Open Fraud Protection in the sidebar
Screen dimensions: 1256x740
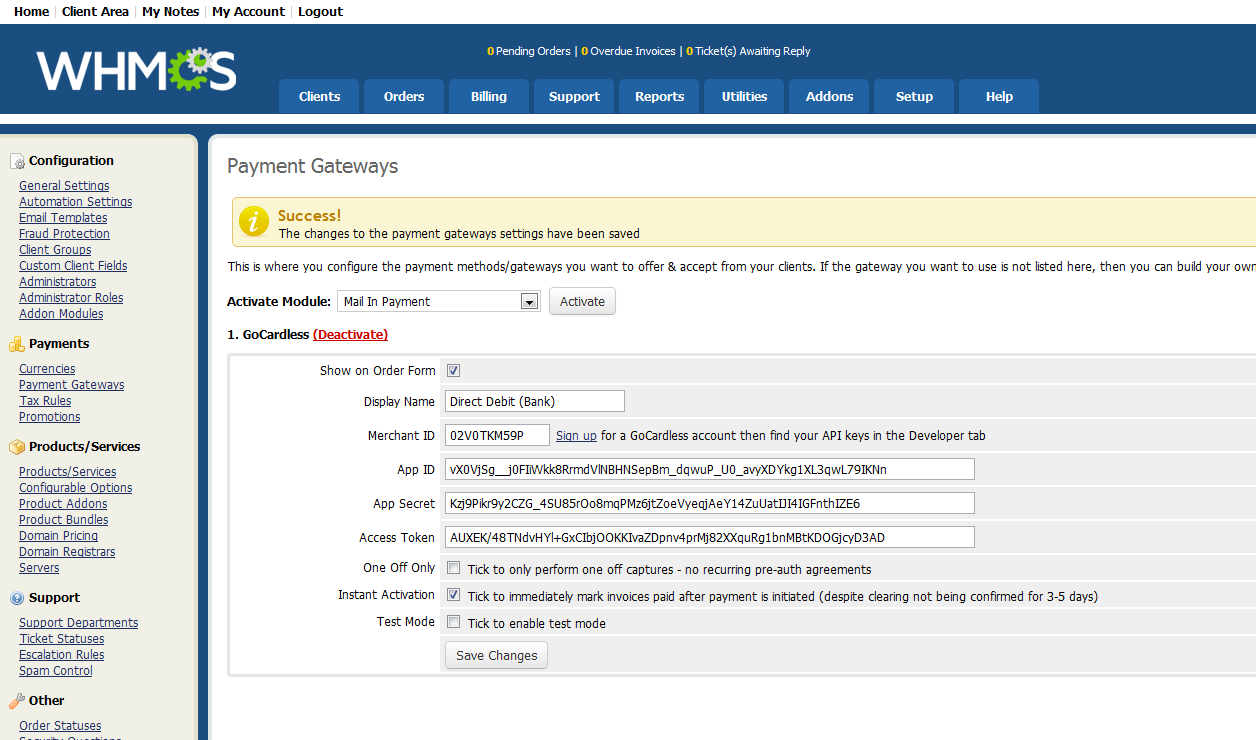[x=64, y=234]
